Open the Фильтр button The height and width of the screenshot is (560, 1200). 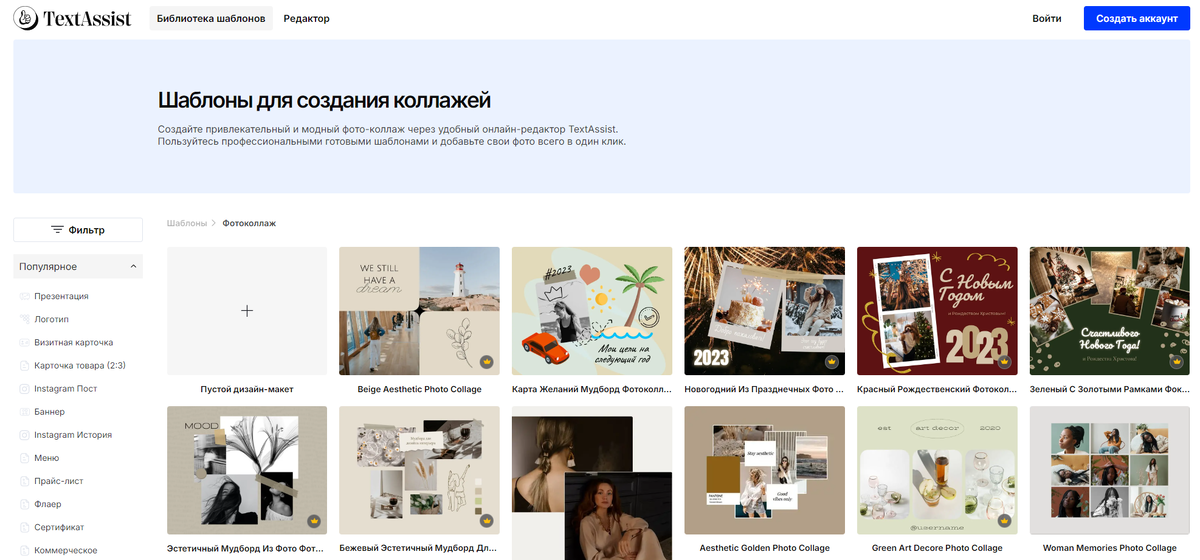(x=78, y=230)
